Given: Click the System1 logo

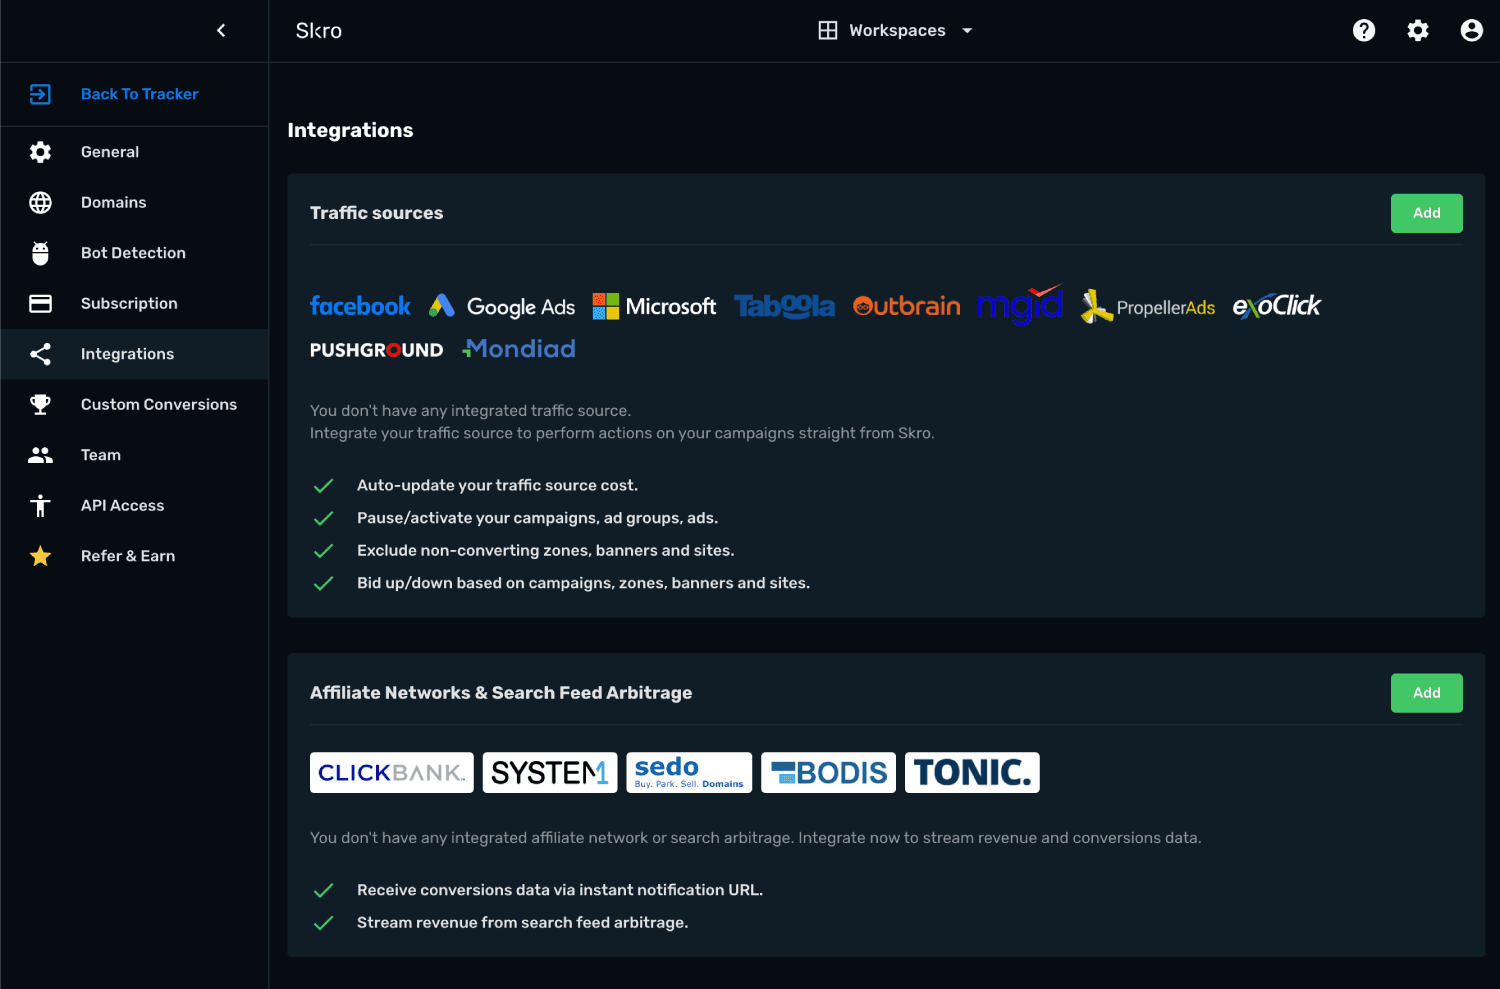Looking at the screenshot, I should click(550, 773).
